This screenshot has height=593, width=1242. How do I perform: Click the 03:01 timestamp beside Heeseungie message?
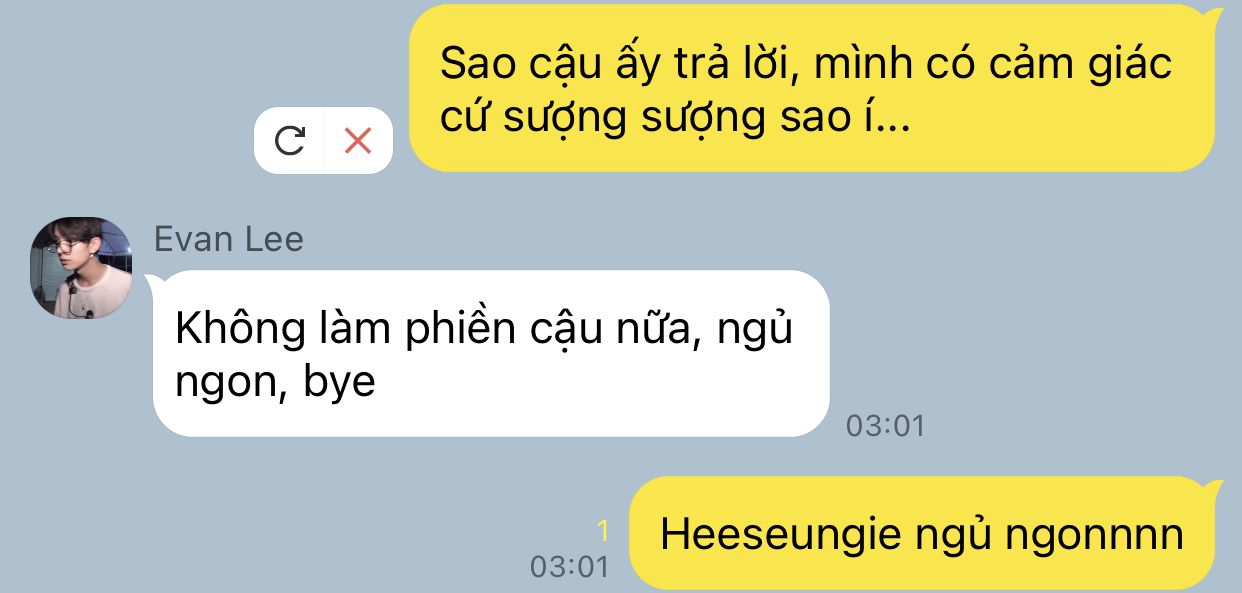coord(569,567)
